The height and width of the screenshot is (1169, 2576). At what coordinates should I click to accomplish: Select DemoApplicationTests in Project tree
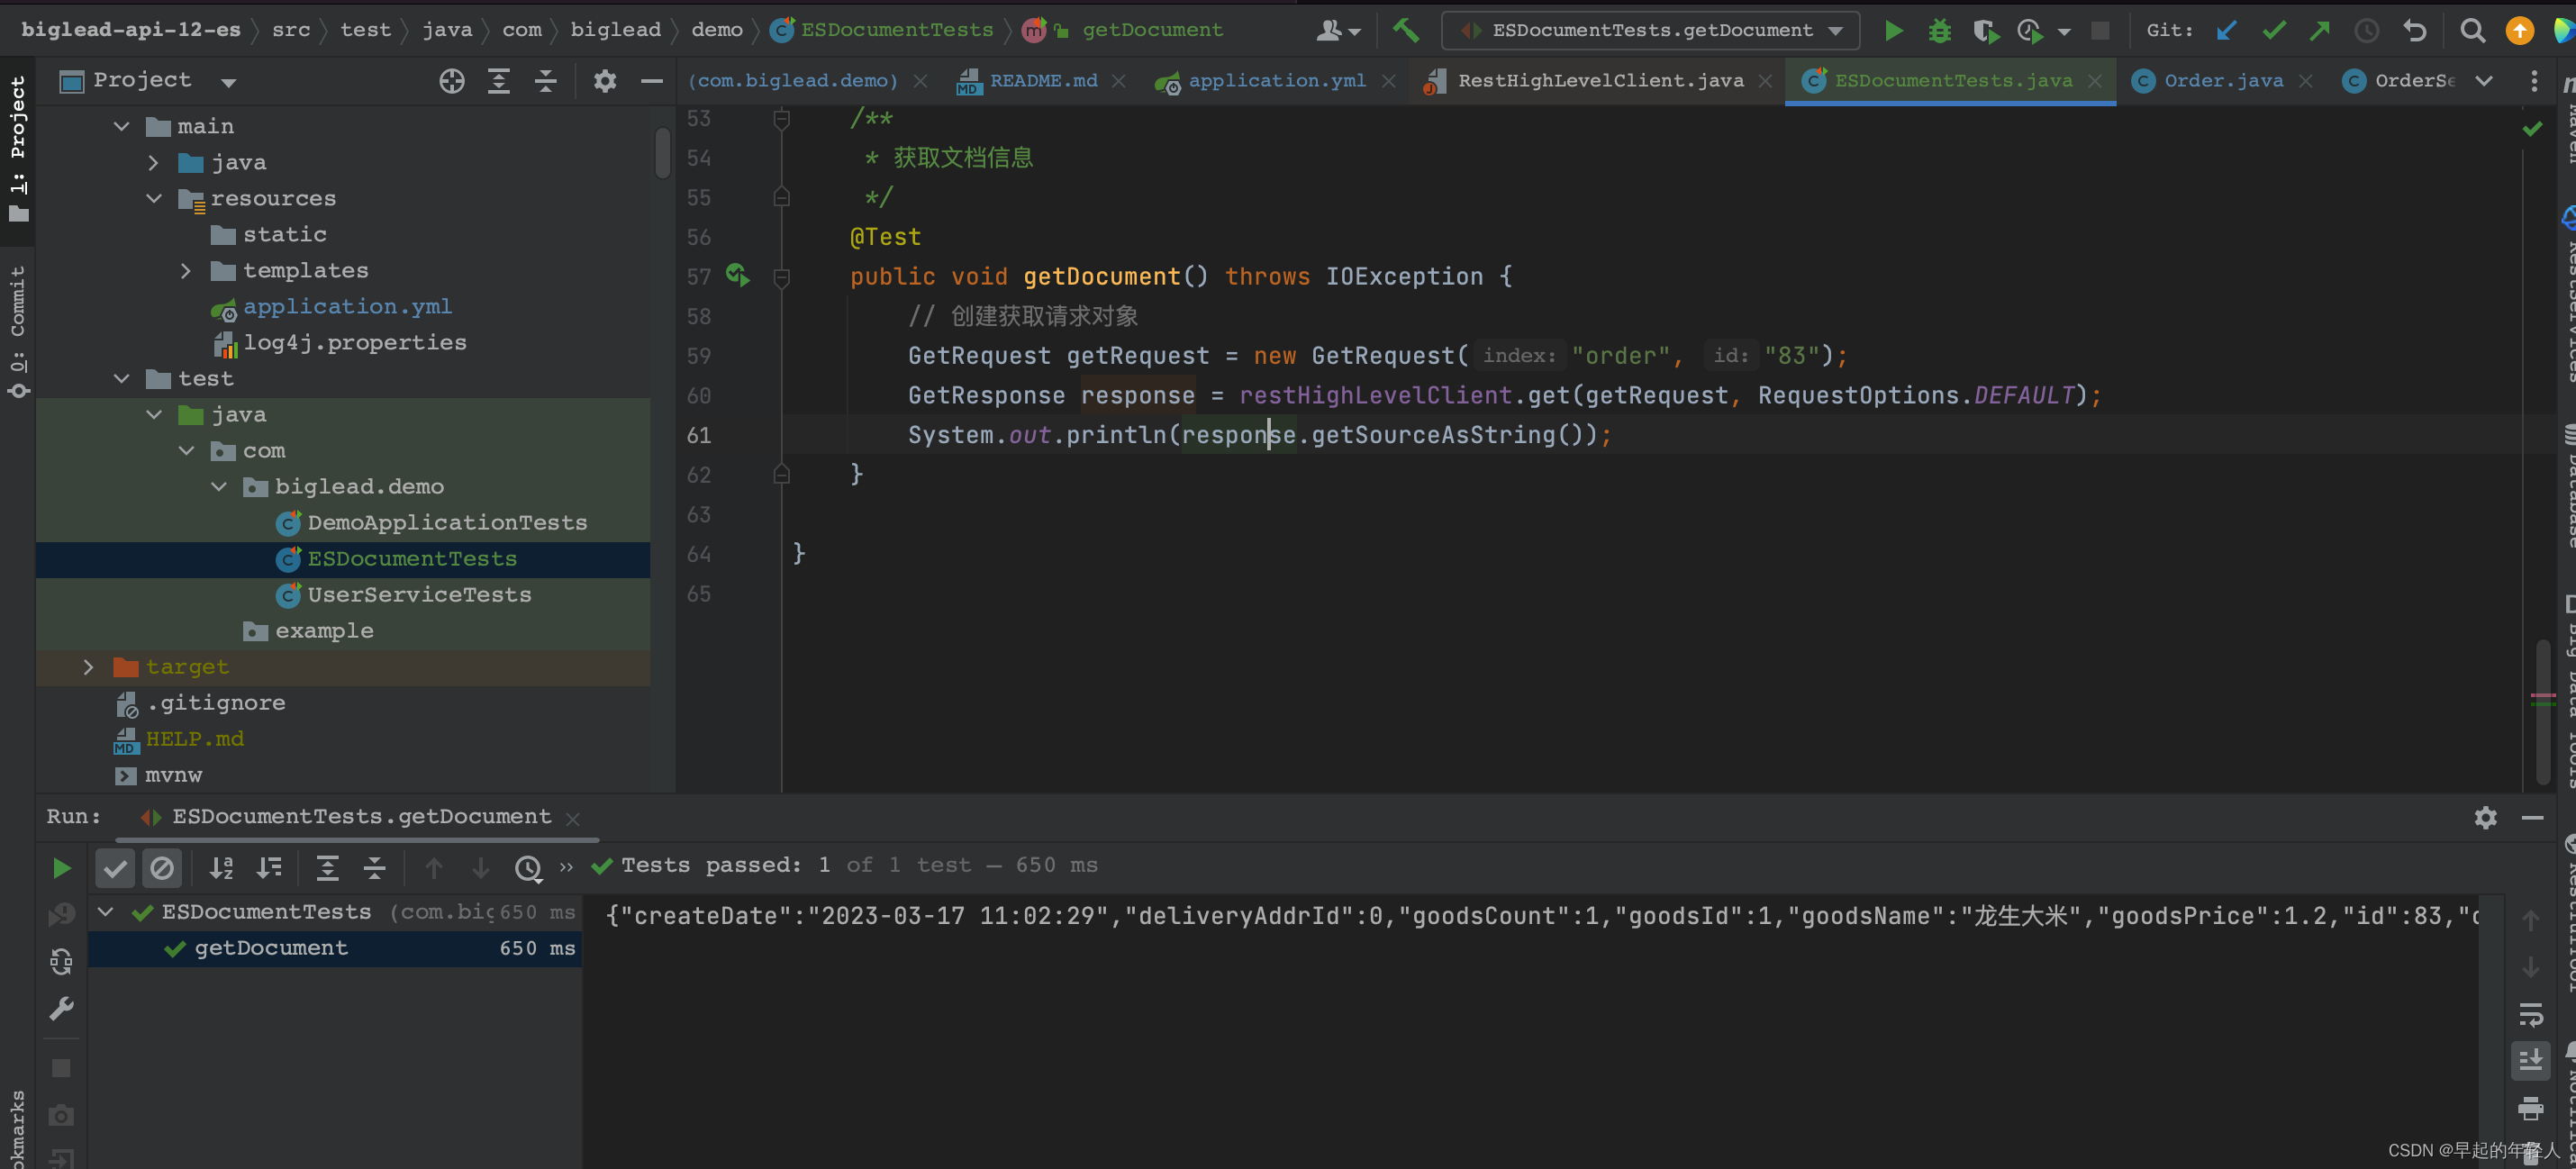coord(446,522)
